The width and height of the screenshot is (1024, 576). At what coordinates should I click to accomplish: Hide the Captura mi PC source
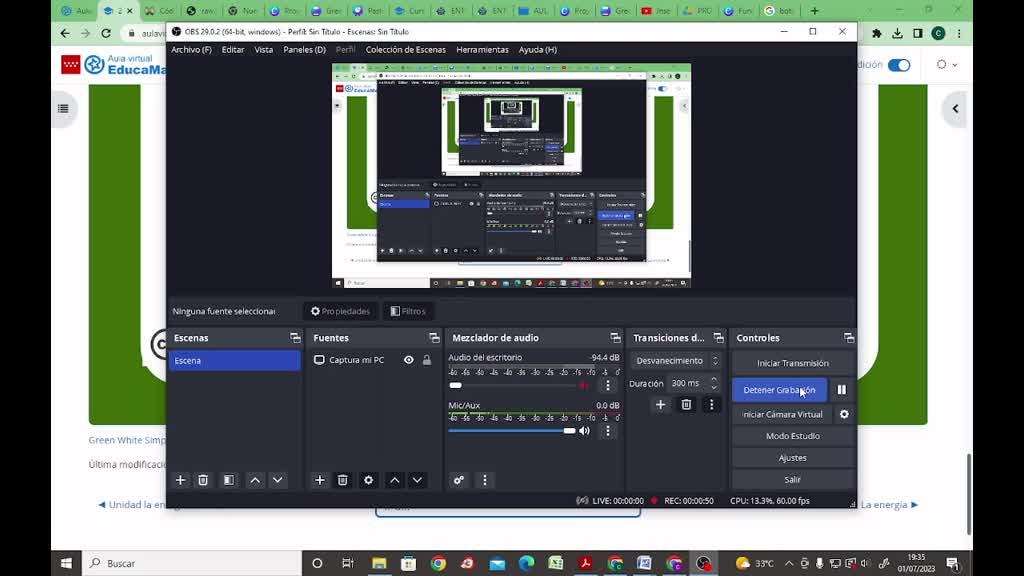(409, 360)
